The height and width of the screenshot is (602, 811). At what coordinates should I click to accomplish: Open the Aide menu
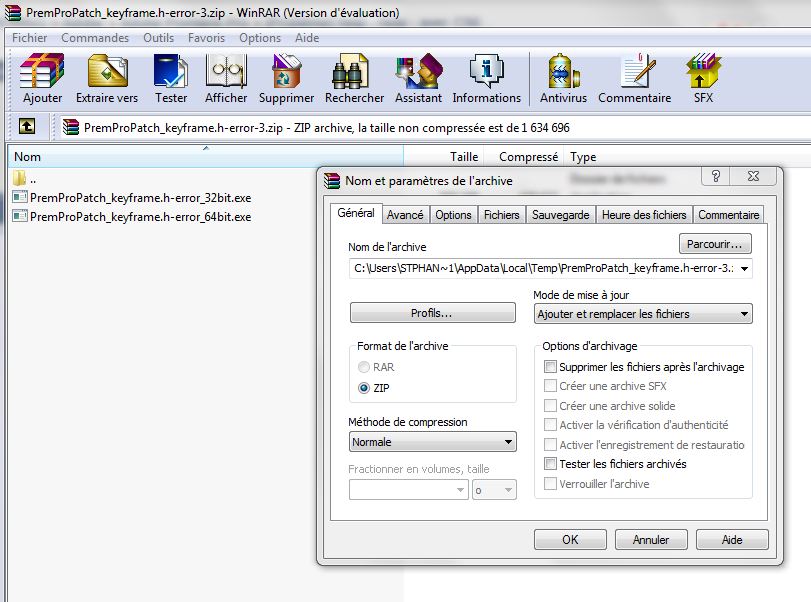307,38
